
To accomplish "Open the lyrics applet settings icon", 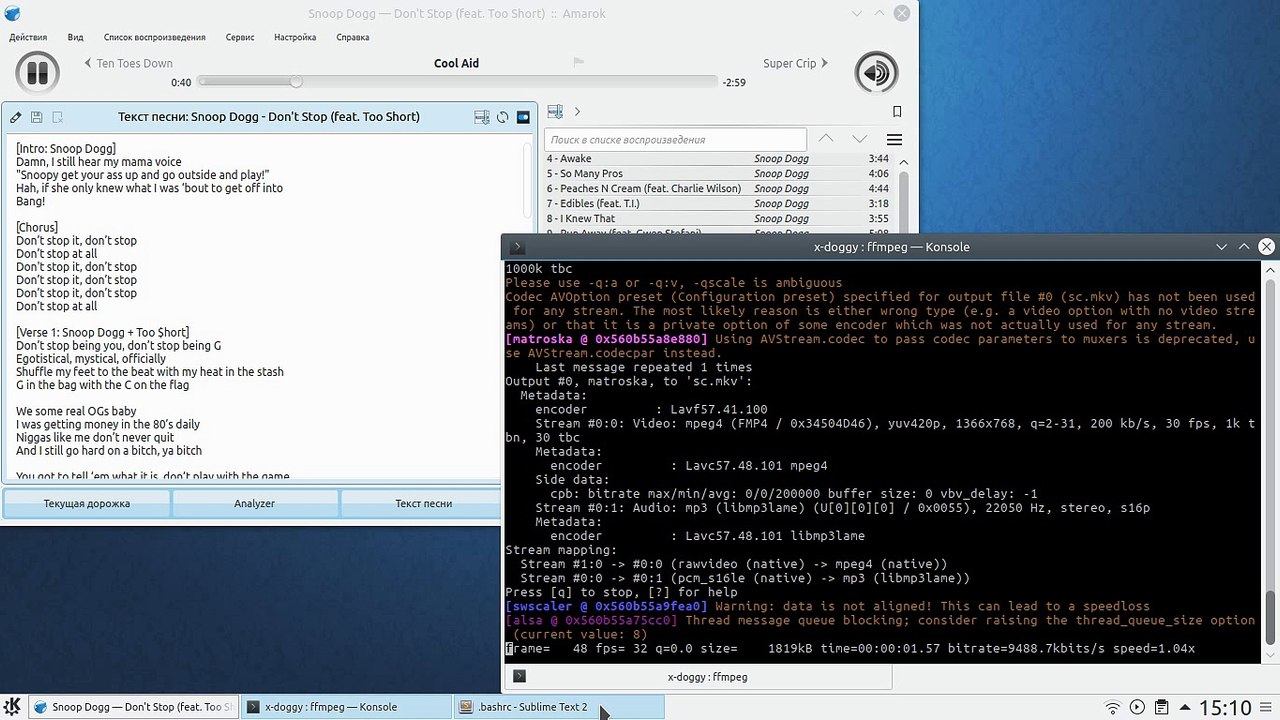I will [523, 117].
